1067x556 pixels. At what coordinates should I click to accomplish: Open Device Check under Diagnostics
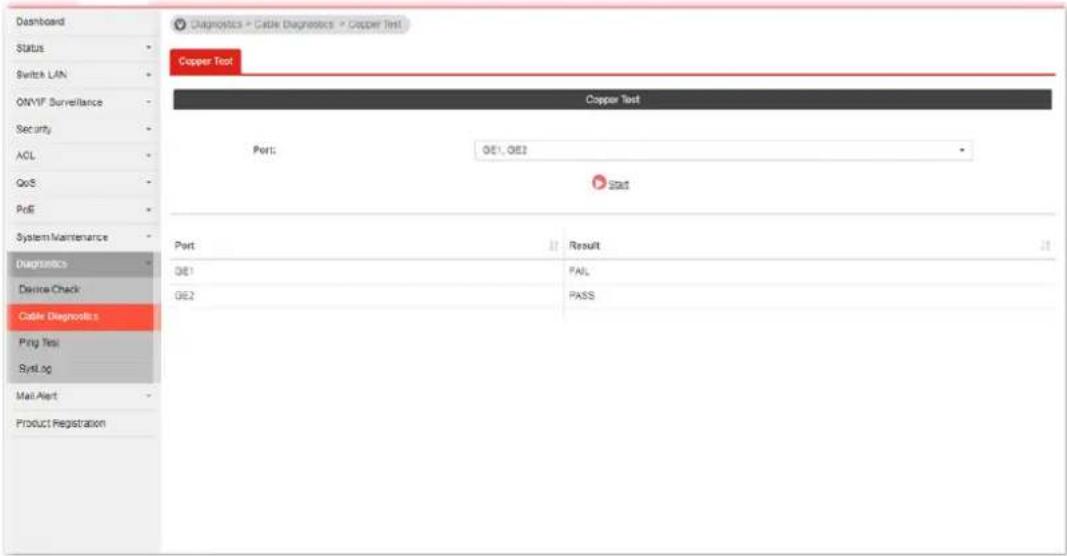click(x=82, y=290)
